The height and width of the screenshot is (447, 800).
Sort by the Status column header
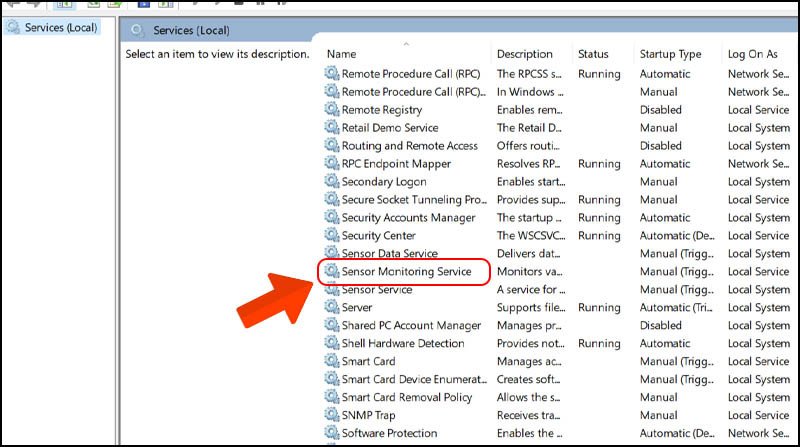coord(593,54)
